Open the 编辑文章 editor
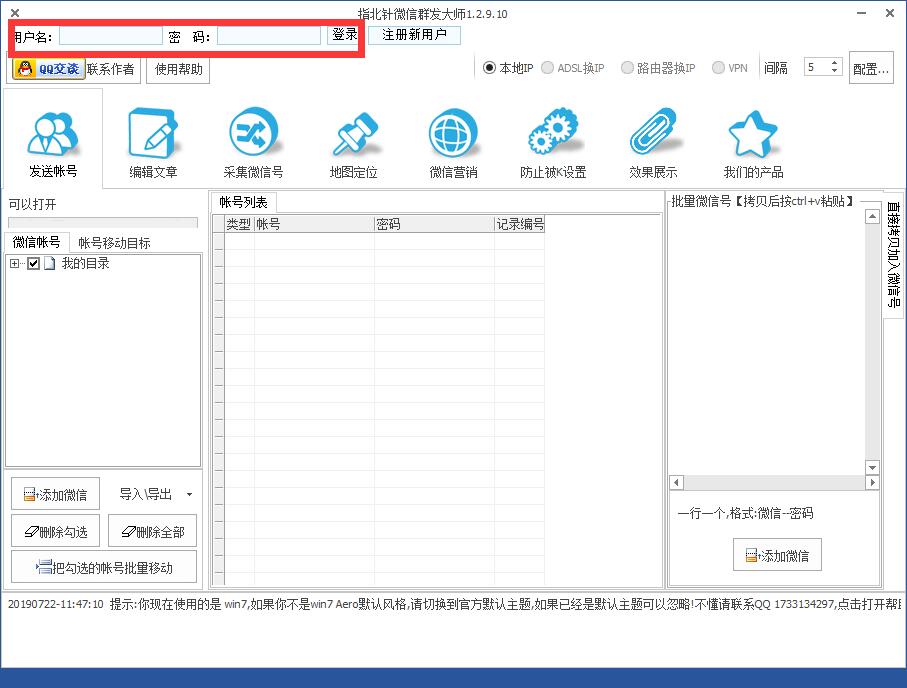 point(153,142)
